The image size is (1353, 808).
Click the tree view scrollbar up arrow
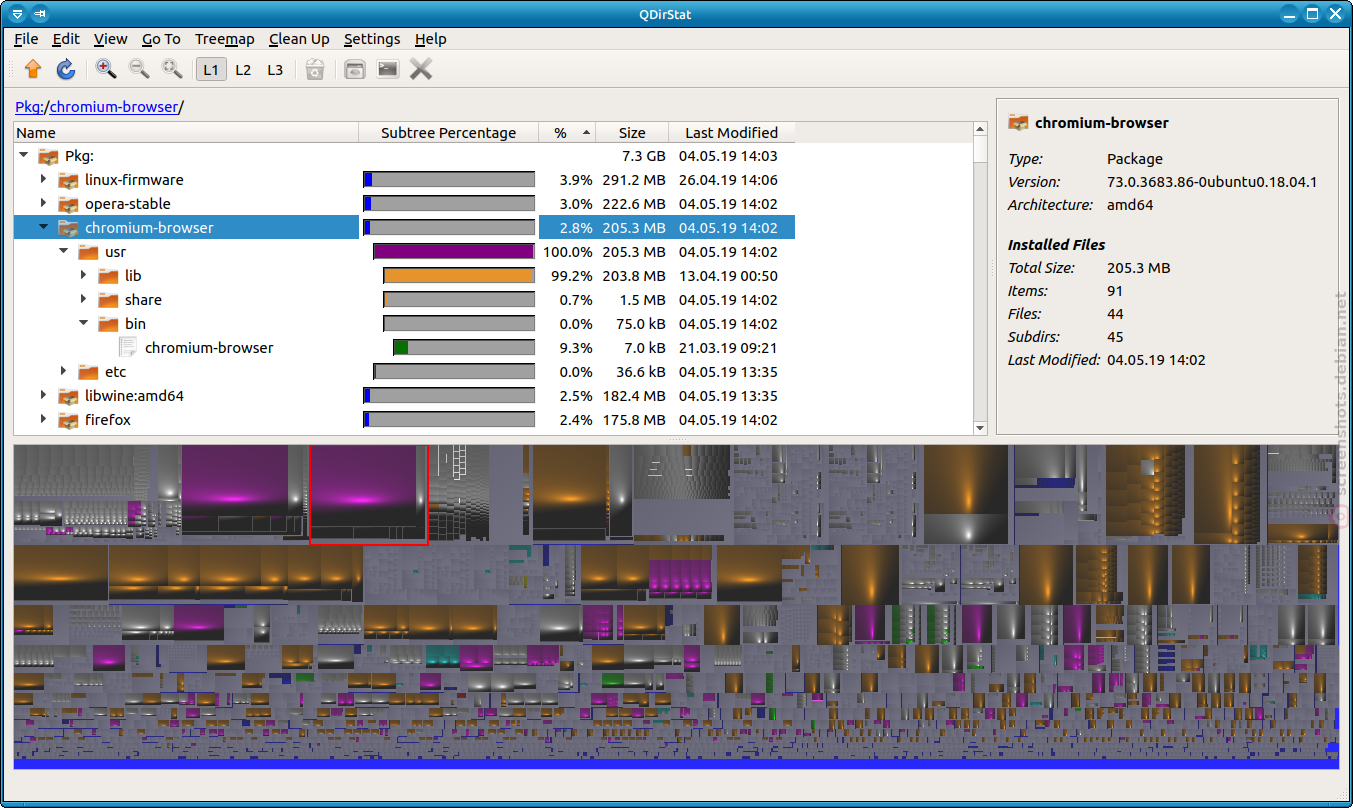980,130
